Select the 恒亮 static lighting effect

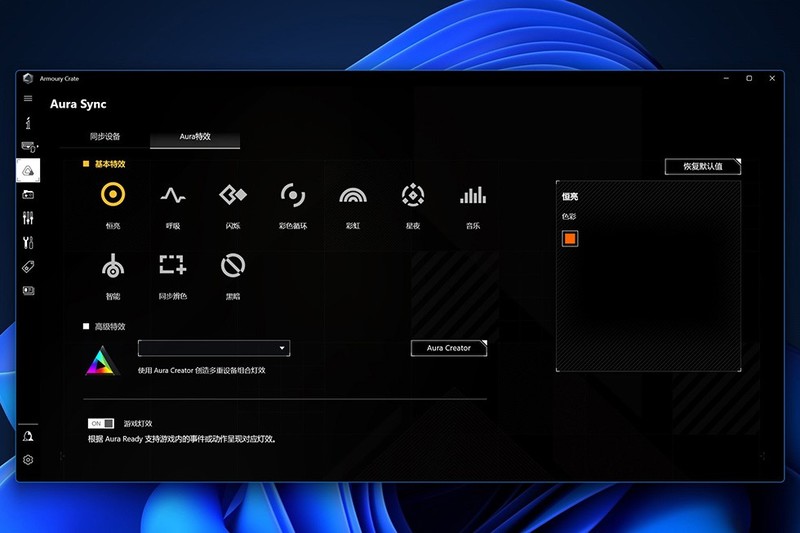[x=113, y=194]
